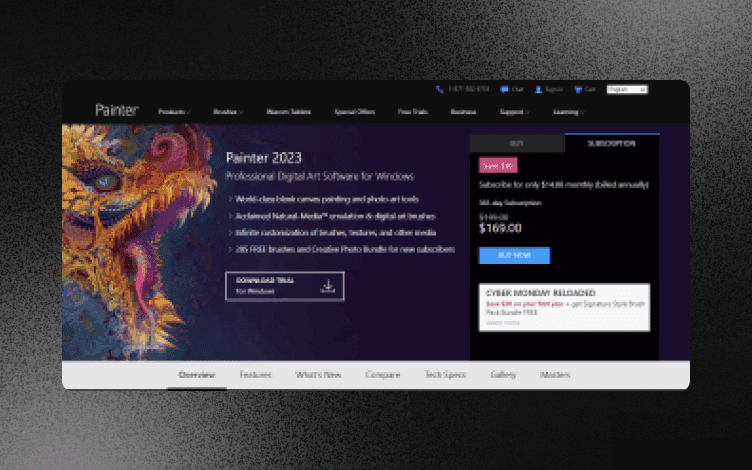Viewport: 752px width, 470px height.
Task: Open Special Offers in navigation
Action: [x=354, y=112]
